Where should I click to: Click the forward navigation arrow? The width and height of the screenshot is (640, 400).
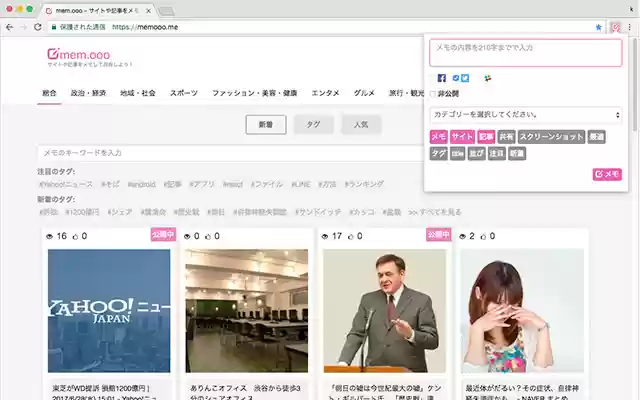[23, 27]
